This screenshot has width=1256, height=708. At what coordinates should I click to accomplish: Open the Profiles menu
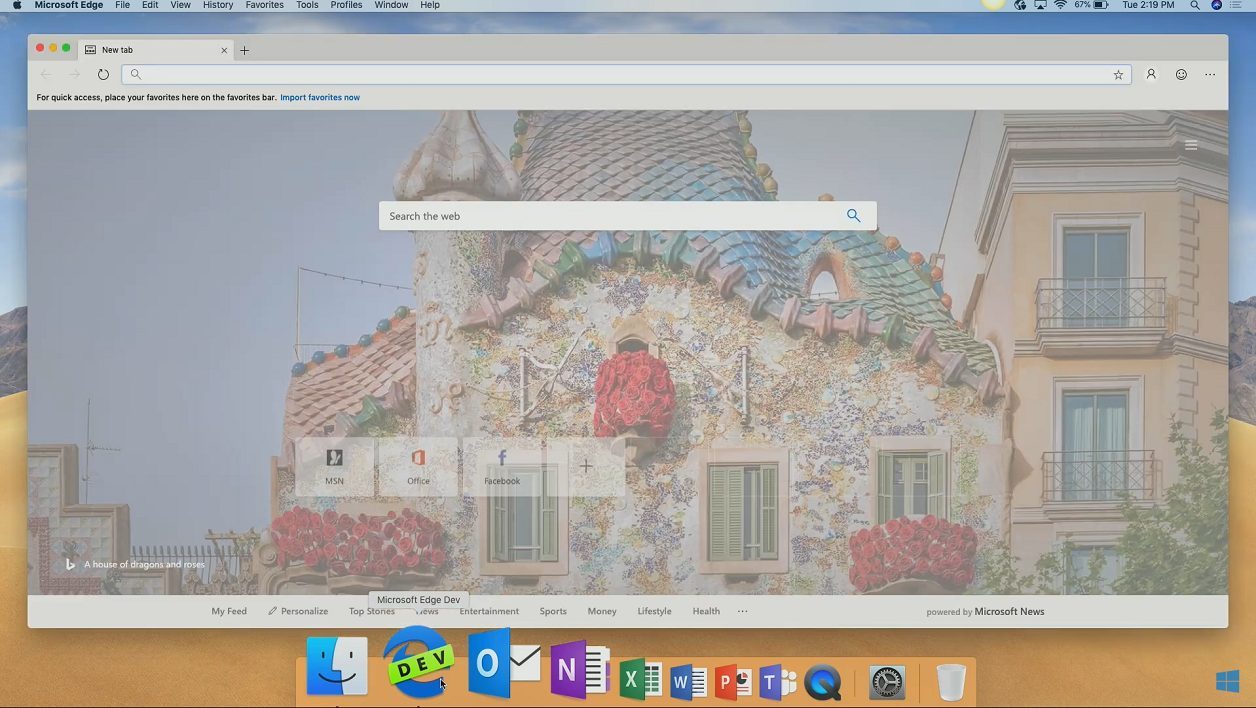pyautogui.click(x=346, y=5)
